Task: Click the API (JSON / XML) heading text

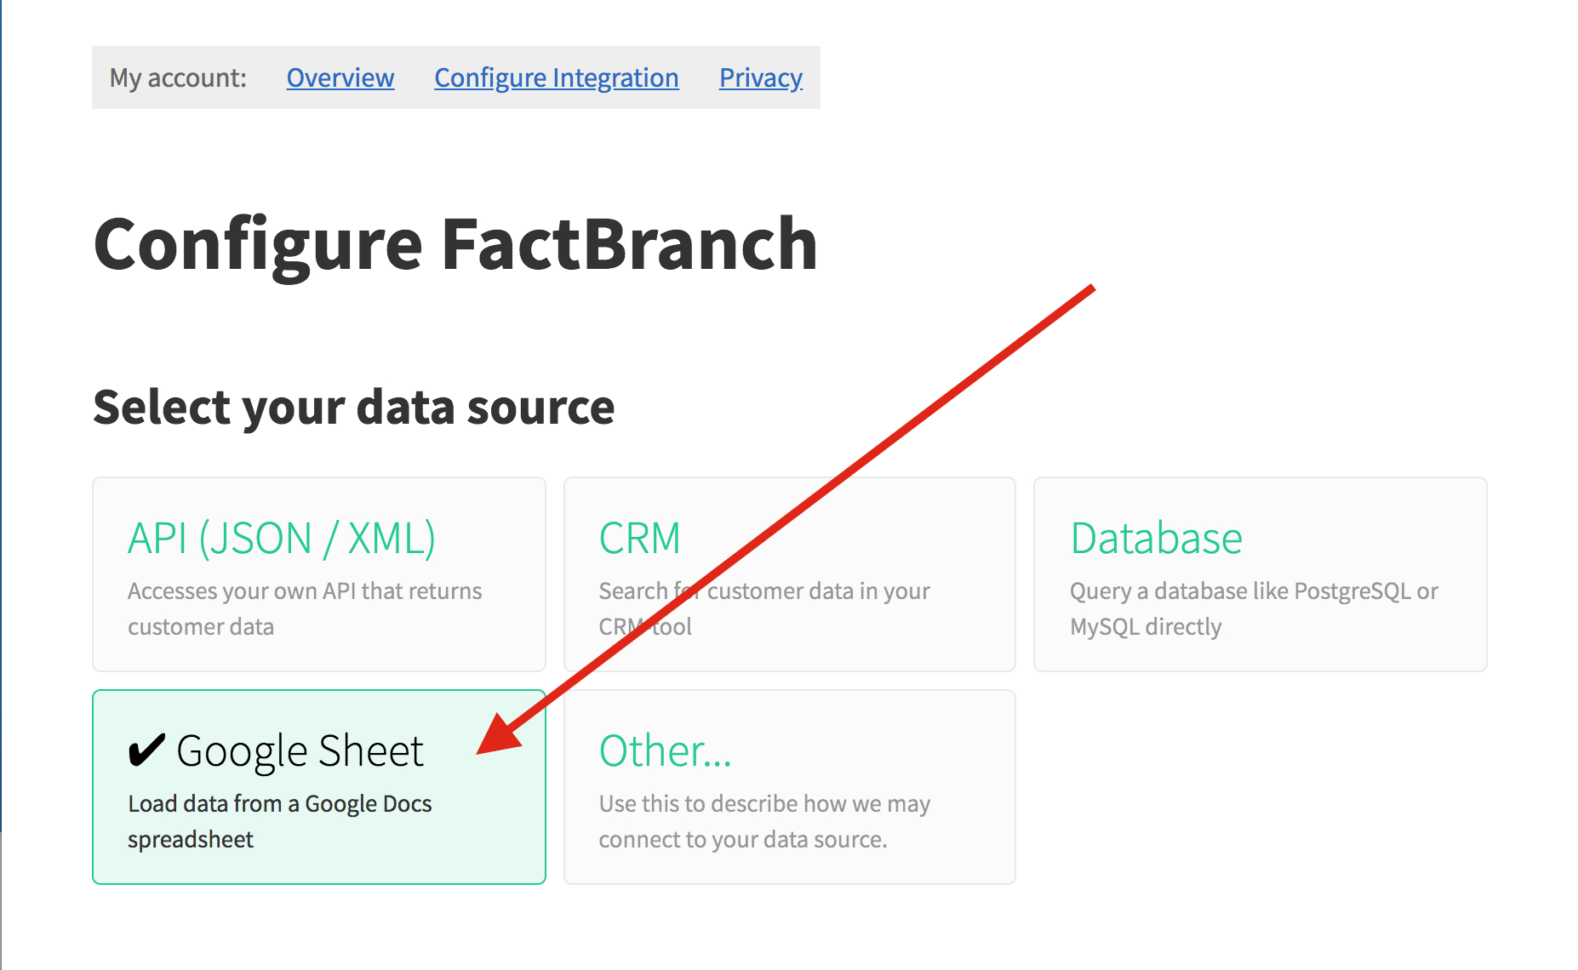Action: [281, 538]
